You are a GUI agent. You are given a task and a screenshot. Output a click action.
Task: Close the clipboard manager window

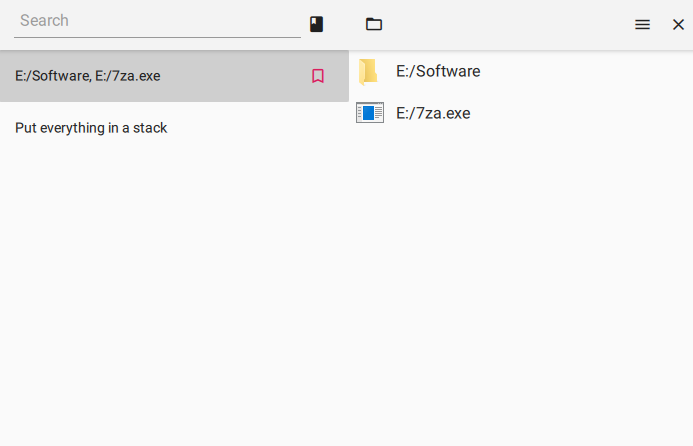click(678, 24)
